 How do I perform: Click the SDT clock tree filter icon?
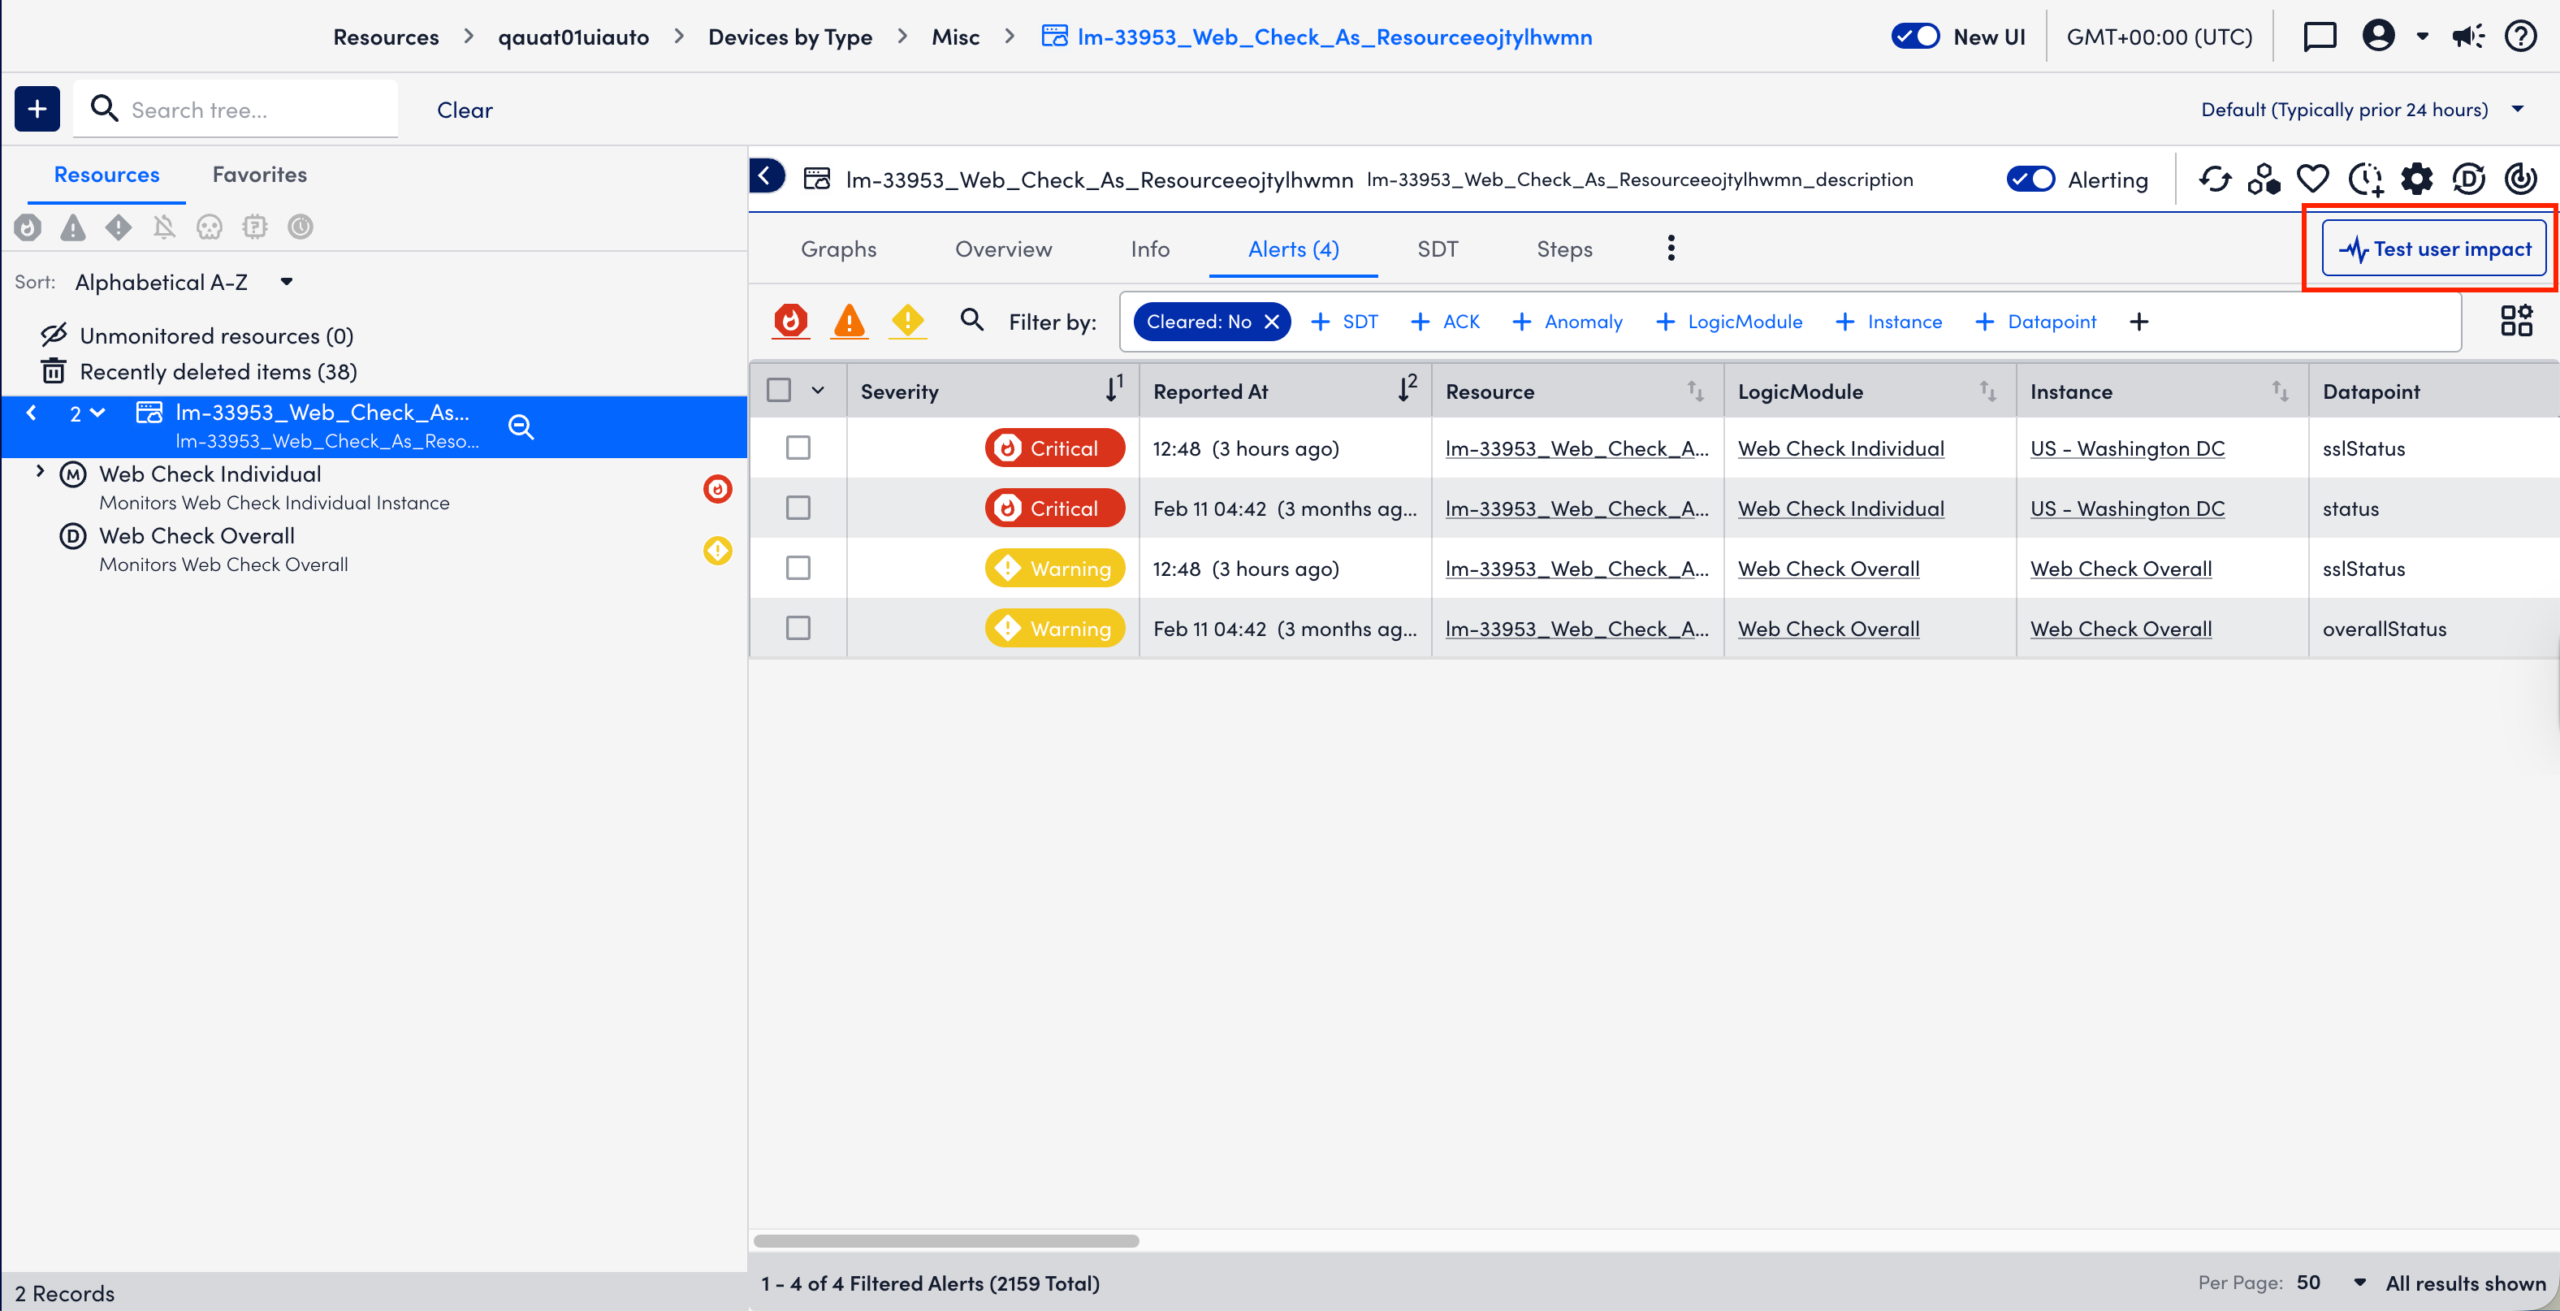(300, 227)
